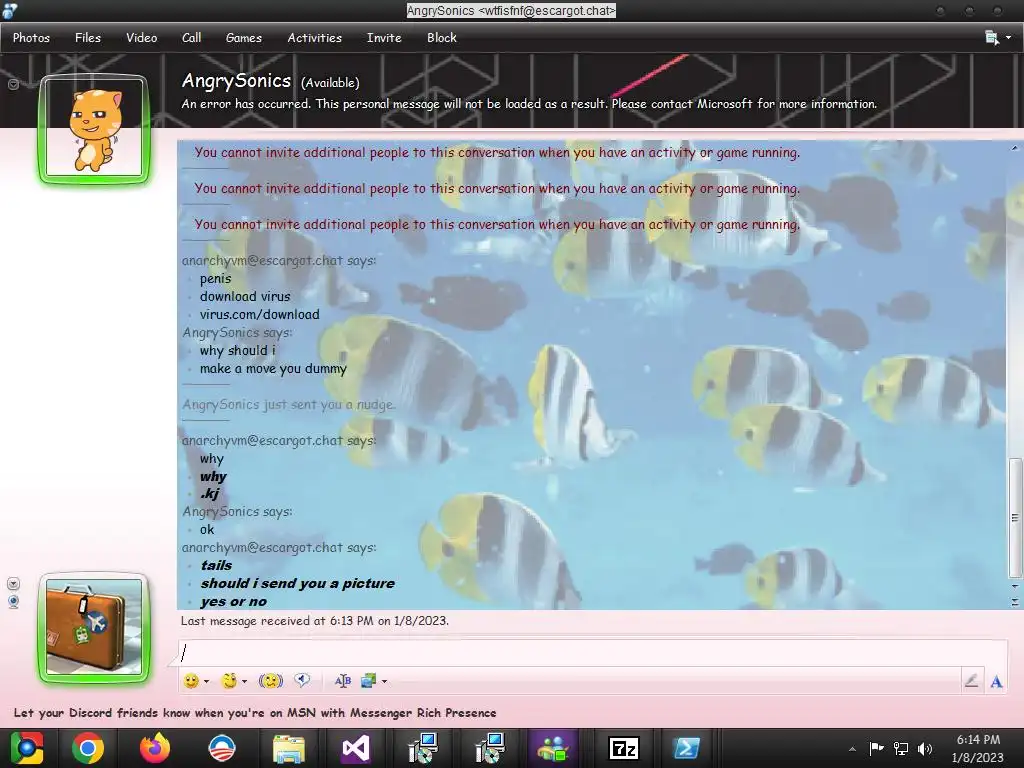The height and width of the screenshot is (768, 1024).
Task: Click the scrollbar down arrow in chat
Action: coord(1014,586)
